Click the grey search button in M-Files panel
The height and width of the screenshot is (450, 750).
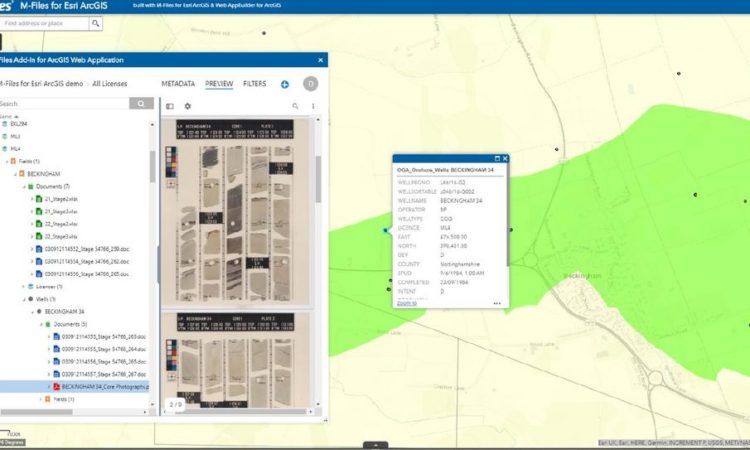pos(141,103)
